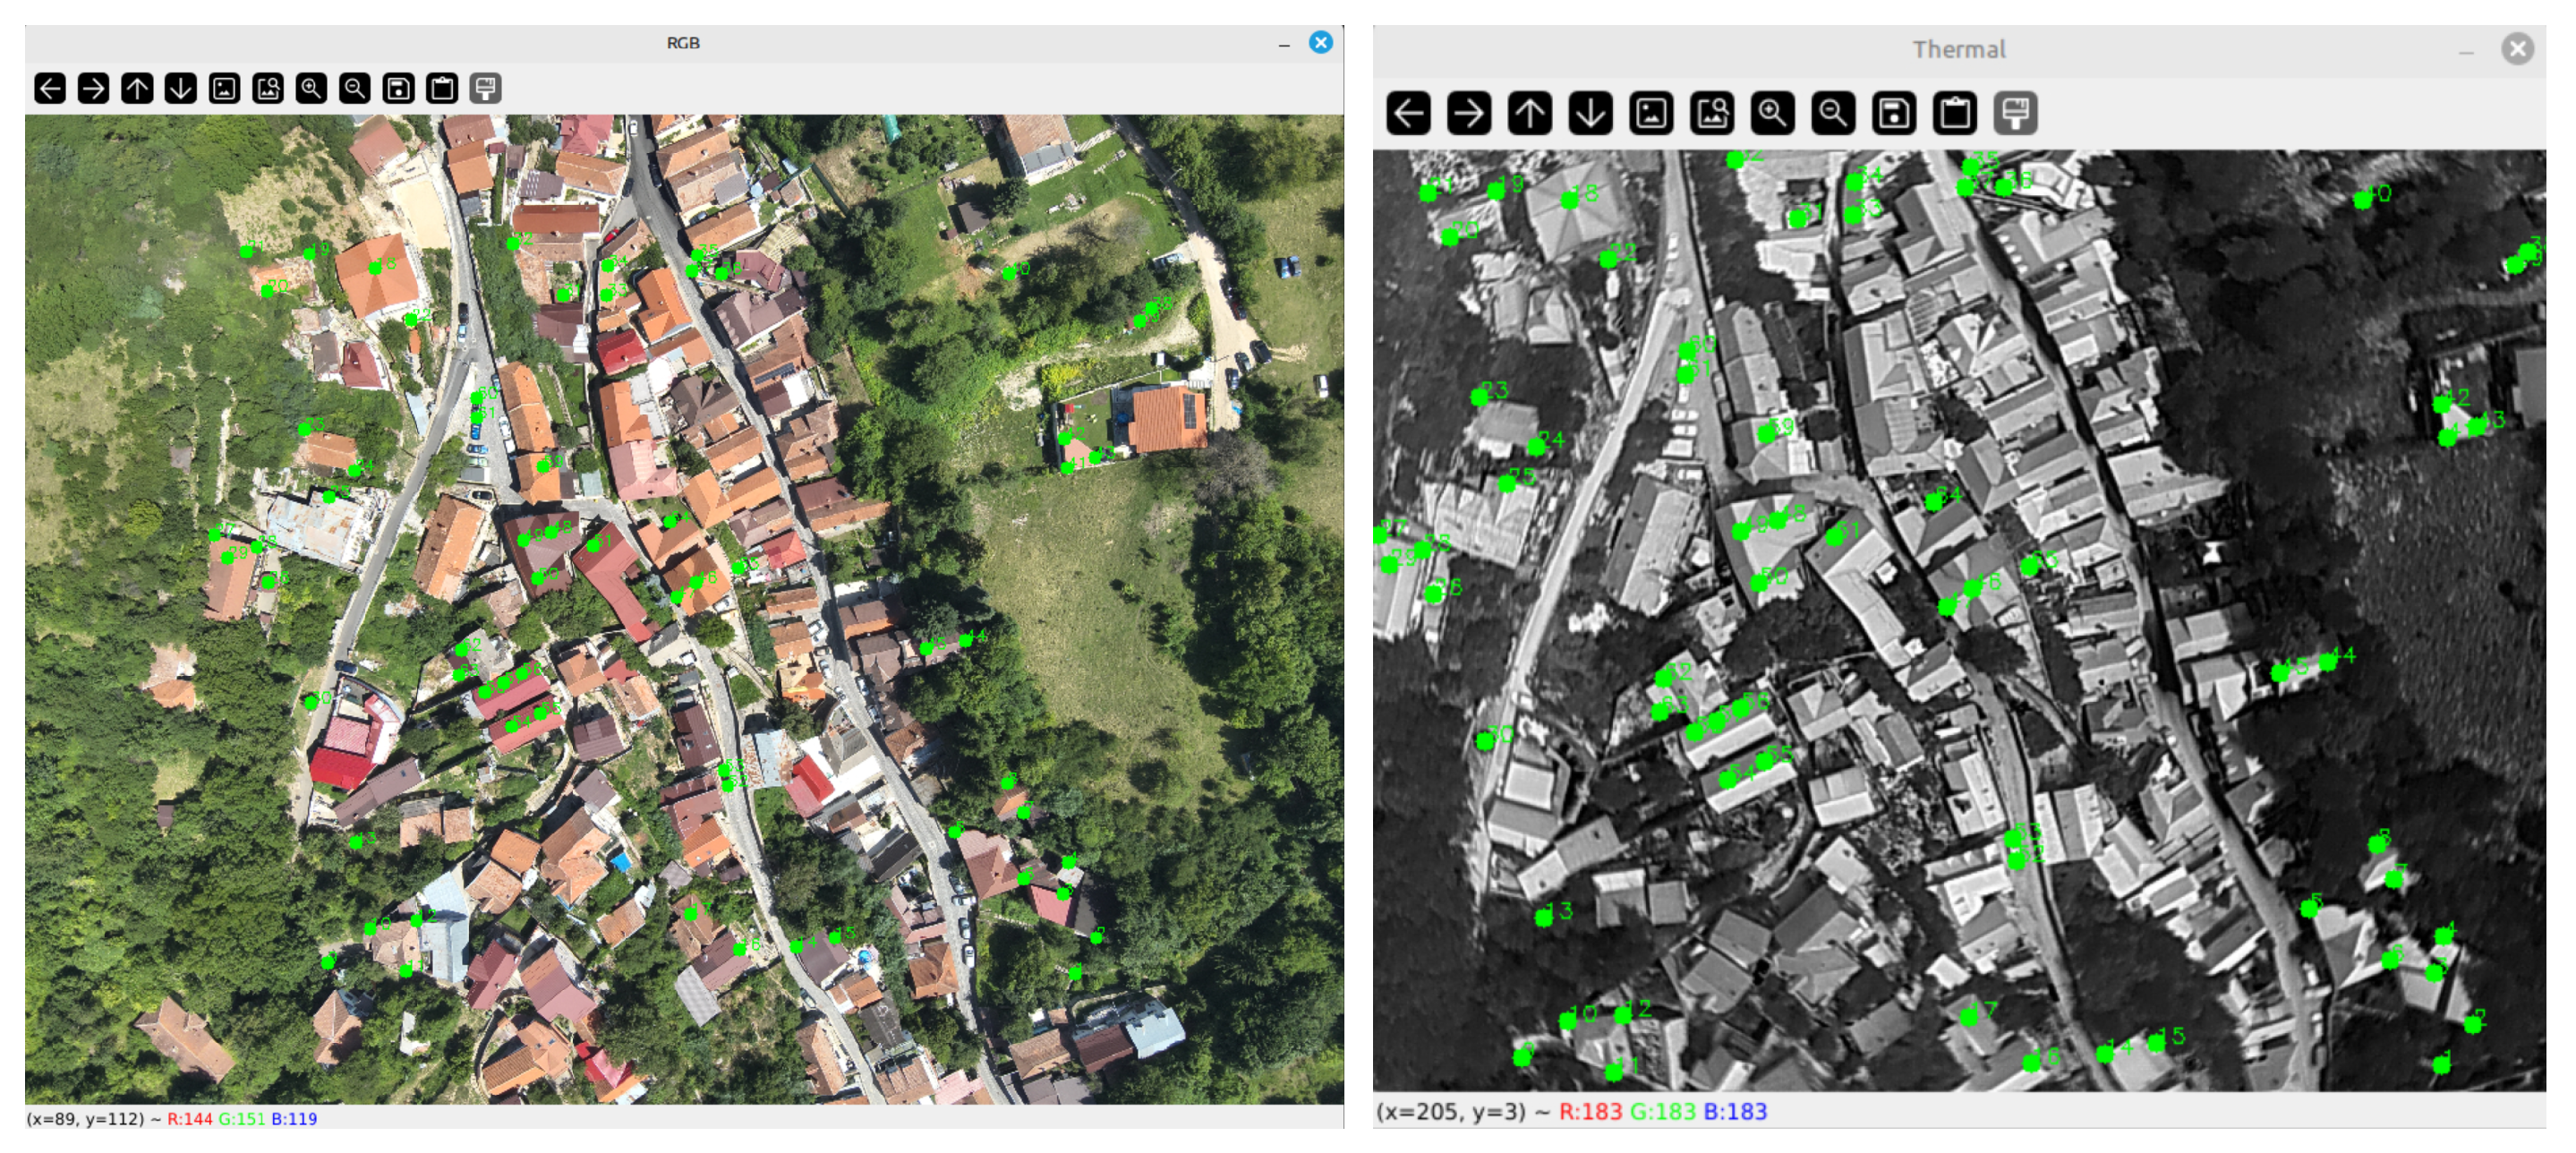Zoom in on the Thermal image
Viewport: 2576px width, 1153px height.
click(x=1772, y=113)
